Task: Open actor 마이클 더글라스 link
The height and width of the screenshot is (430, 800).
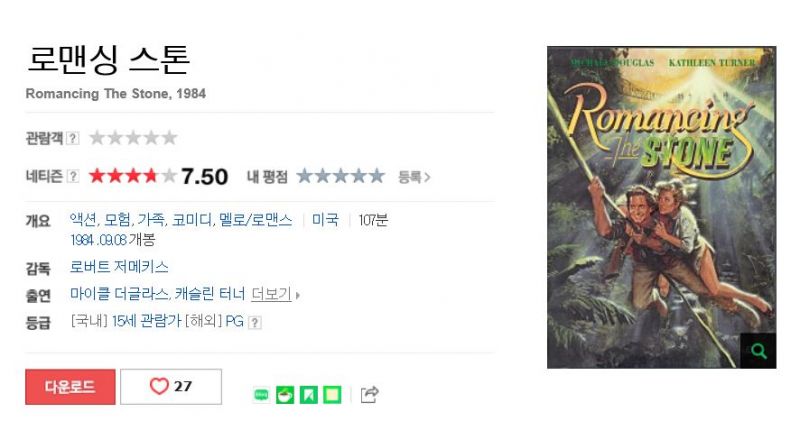Action: [x=119, y=294]
